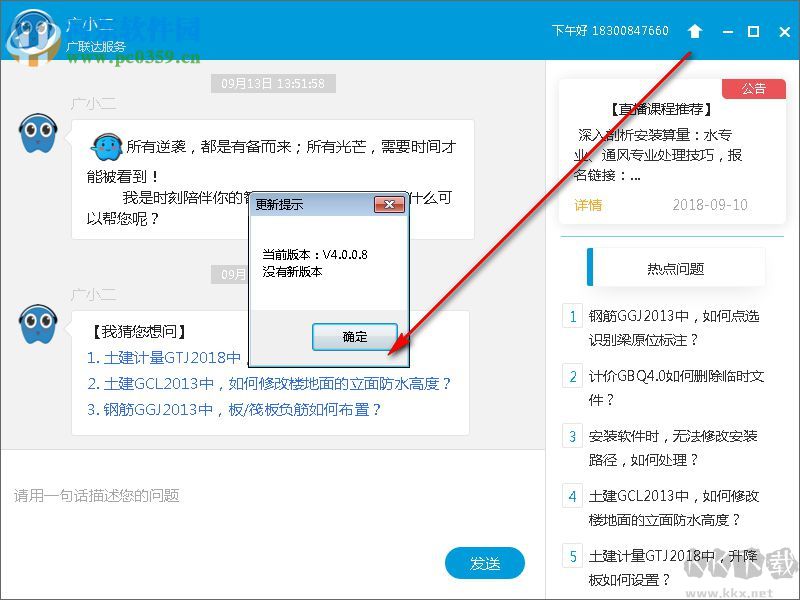Click suggested question 1 土建计量GTJ2018中
800x600 pixels.
pos(164,358)
